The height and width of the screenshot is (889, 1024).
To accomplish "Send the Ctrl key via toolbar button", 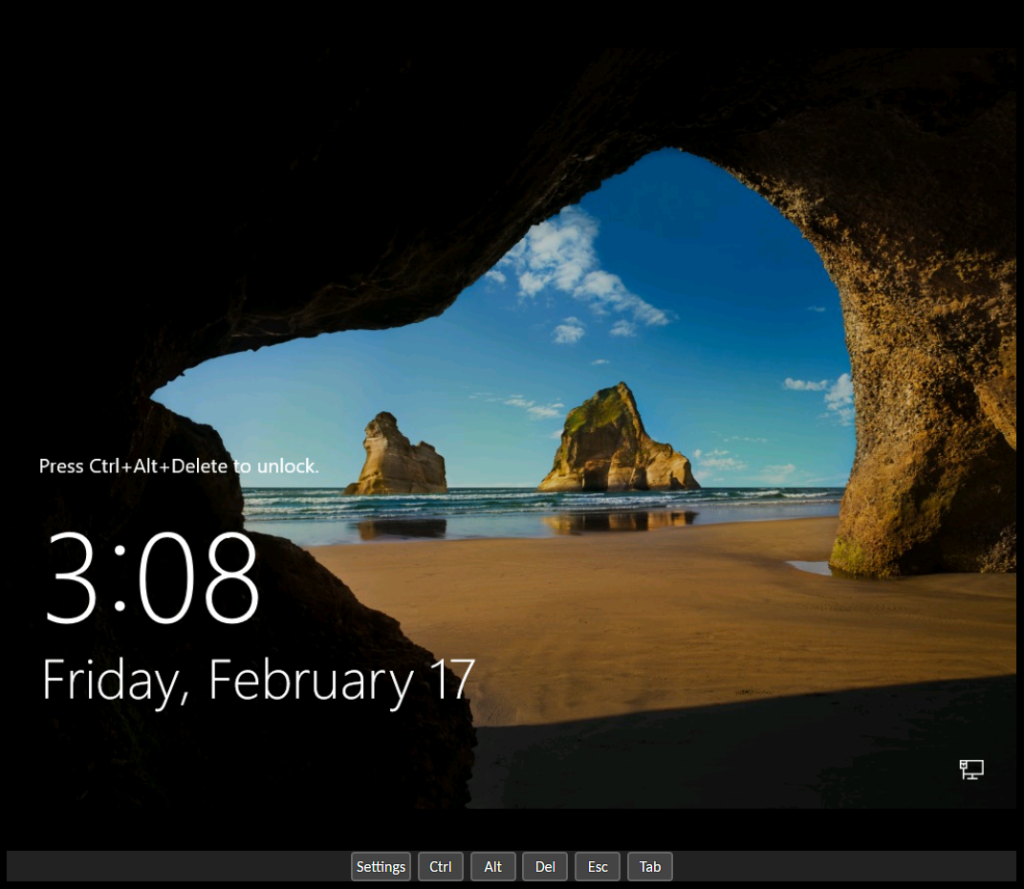I will click(441, 866).
